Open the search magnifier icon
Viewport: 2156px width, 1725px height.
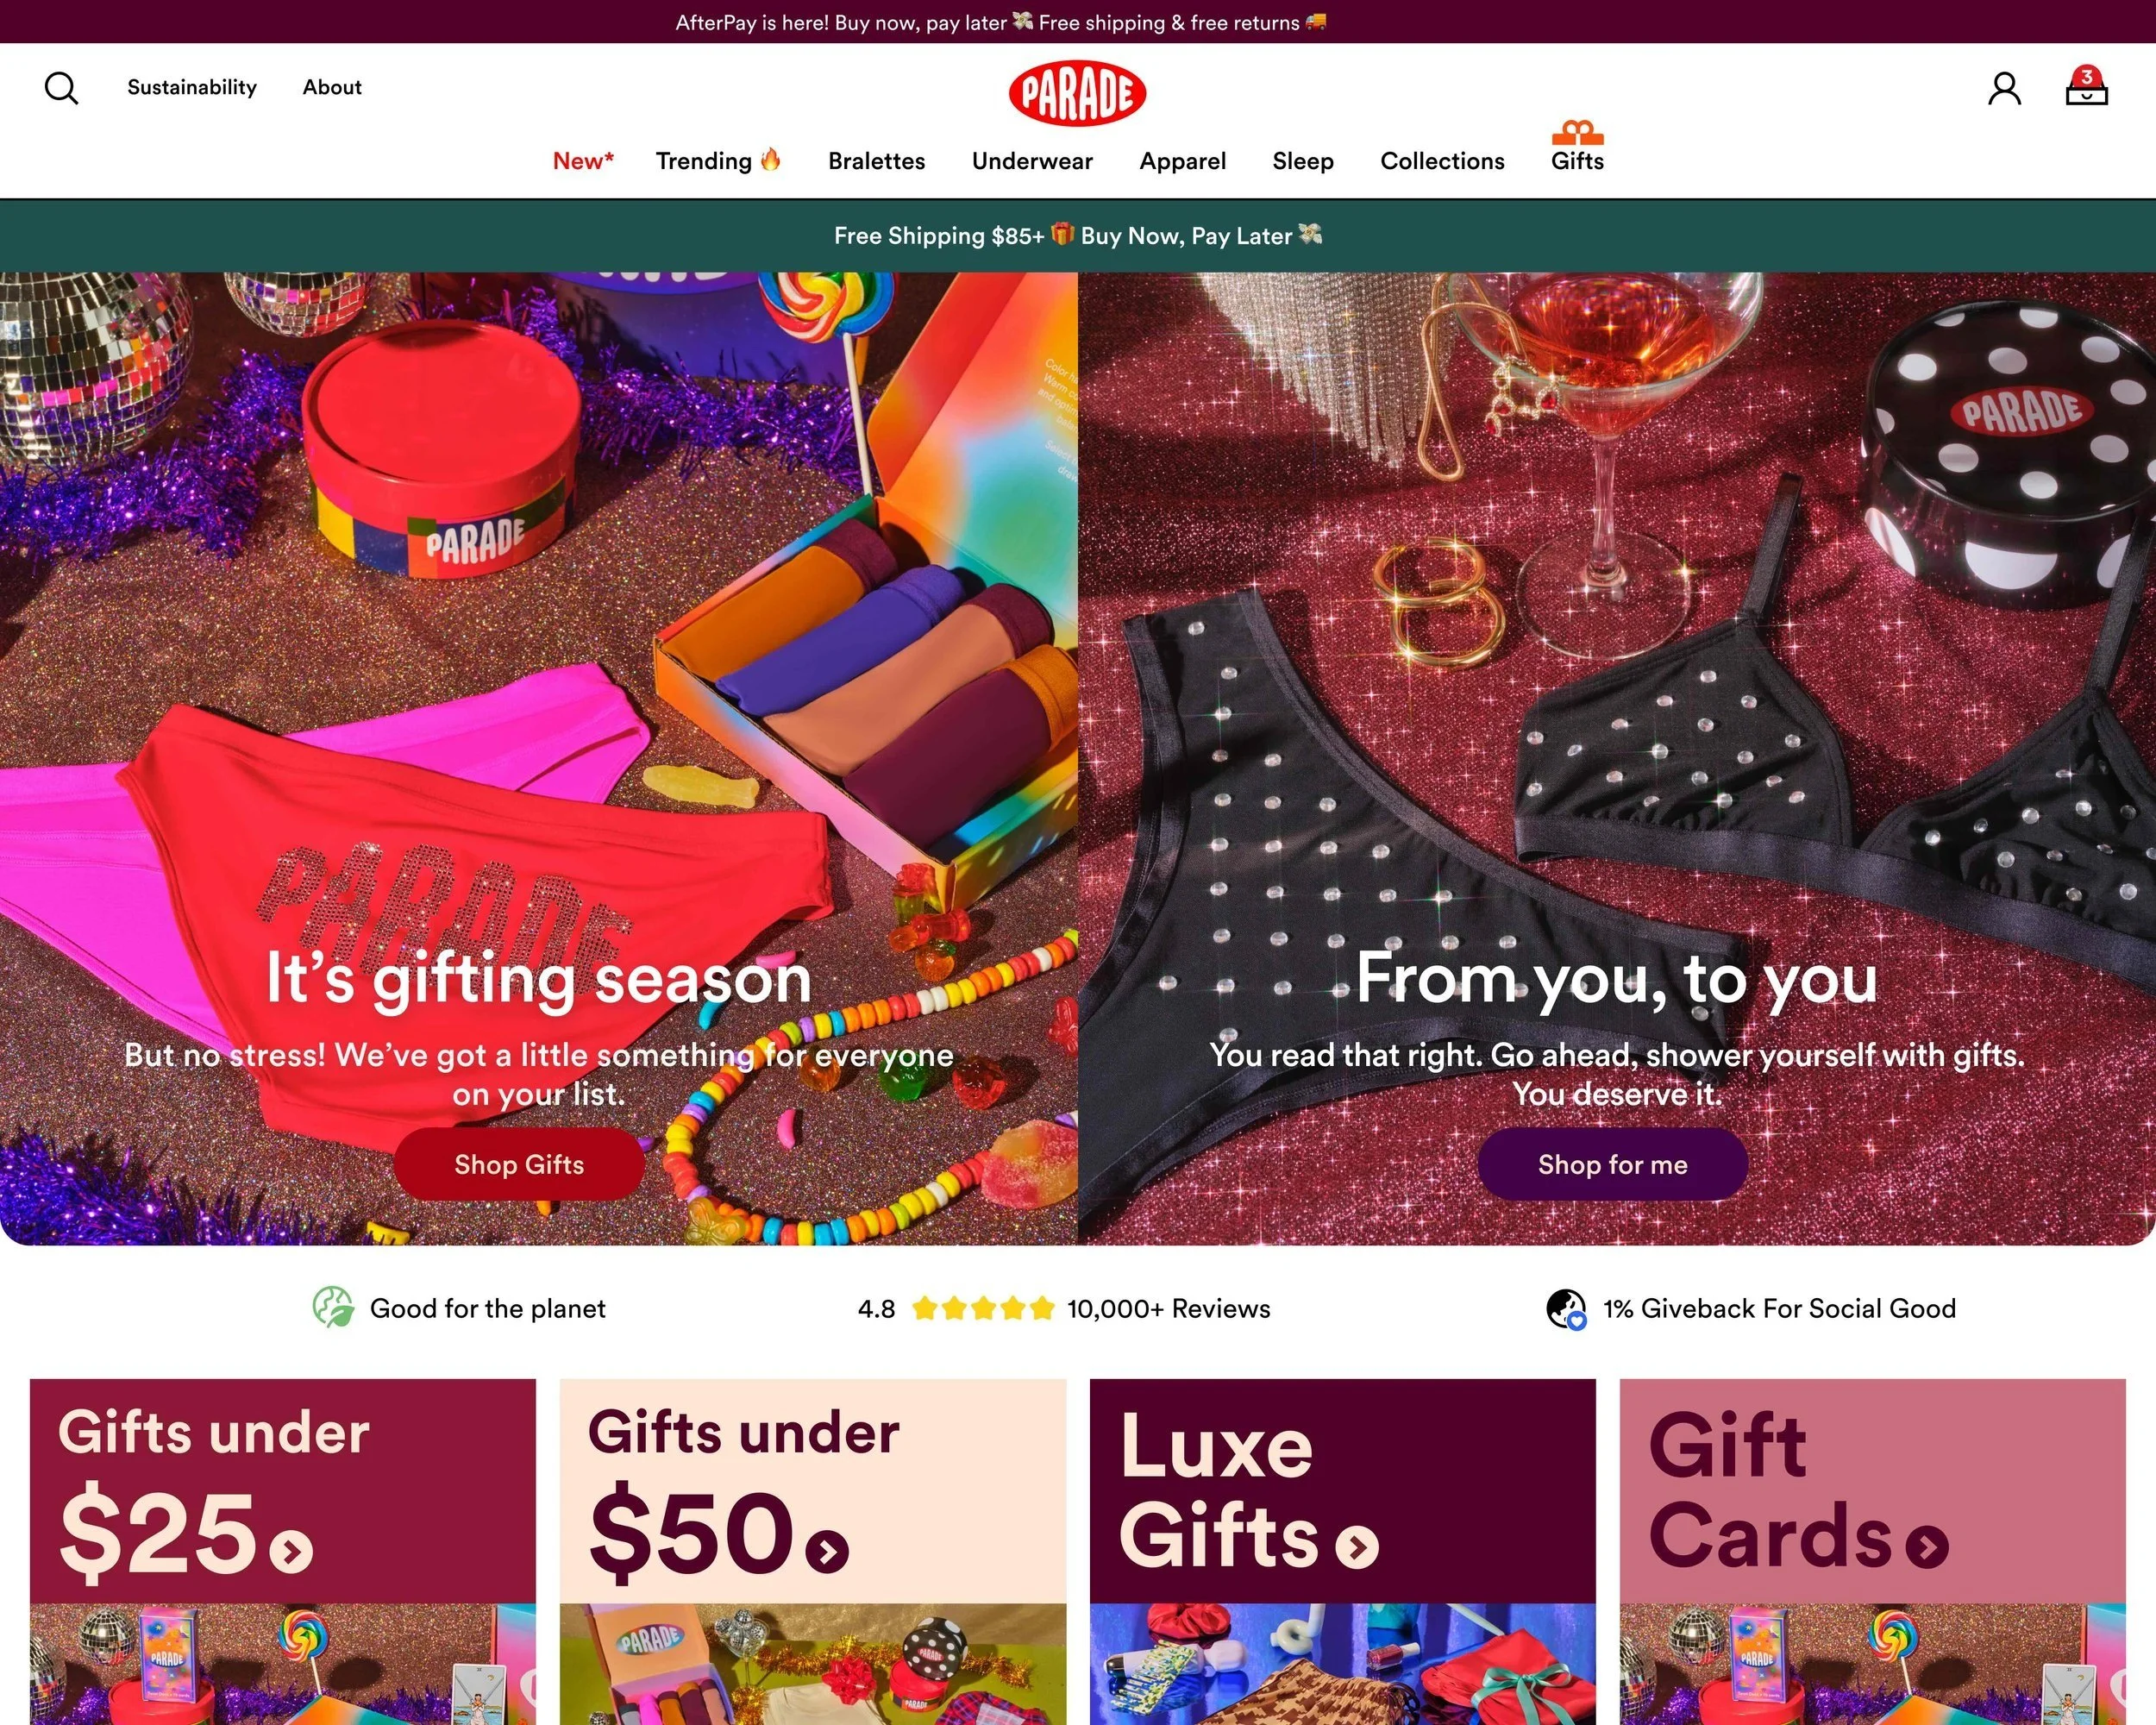61,88
